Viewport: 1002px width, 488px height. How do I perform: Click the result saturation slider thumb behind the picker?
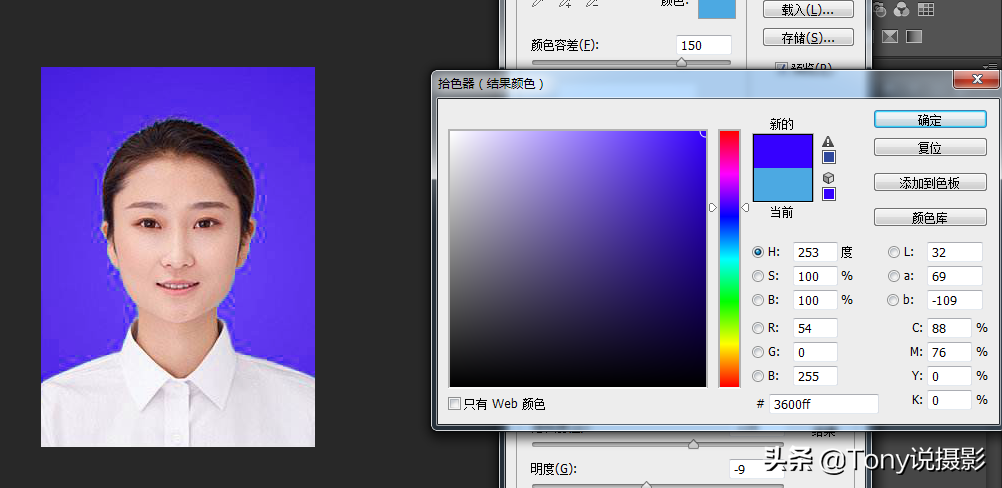tap(693, 444)
